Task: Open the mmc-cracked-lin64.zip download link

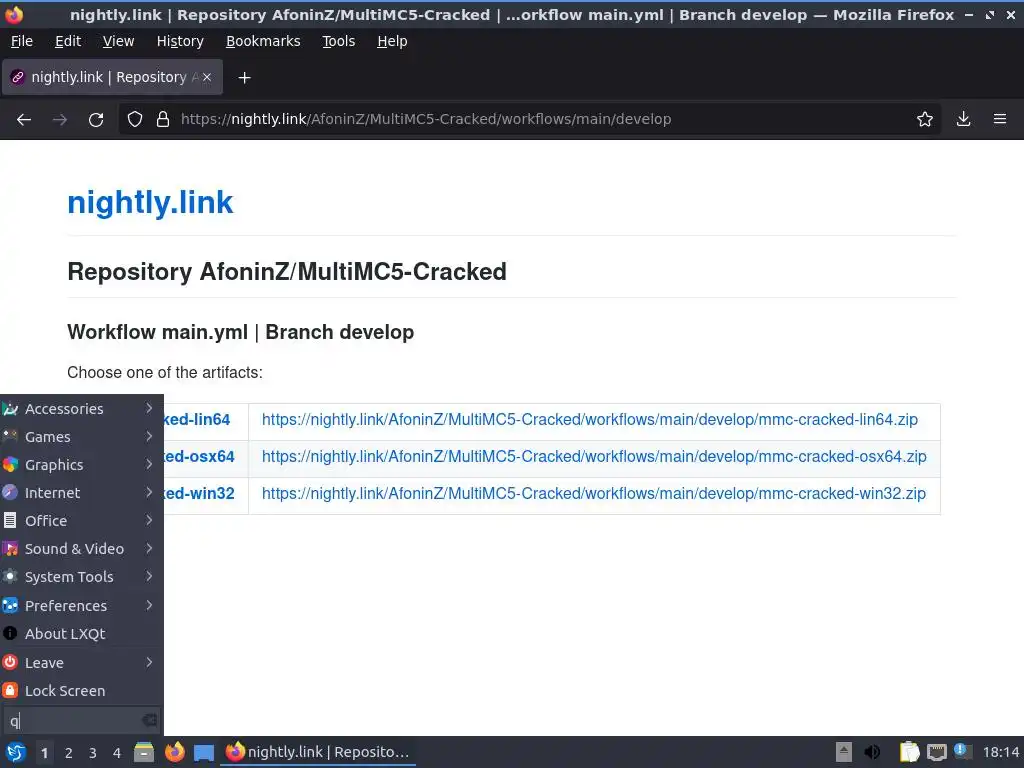Action: click(590, 420)
